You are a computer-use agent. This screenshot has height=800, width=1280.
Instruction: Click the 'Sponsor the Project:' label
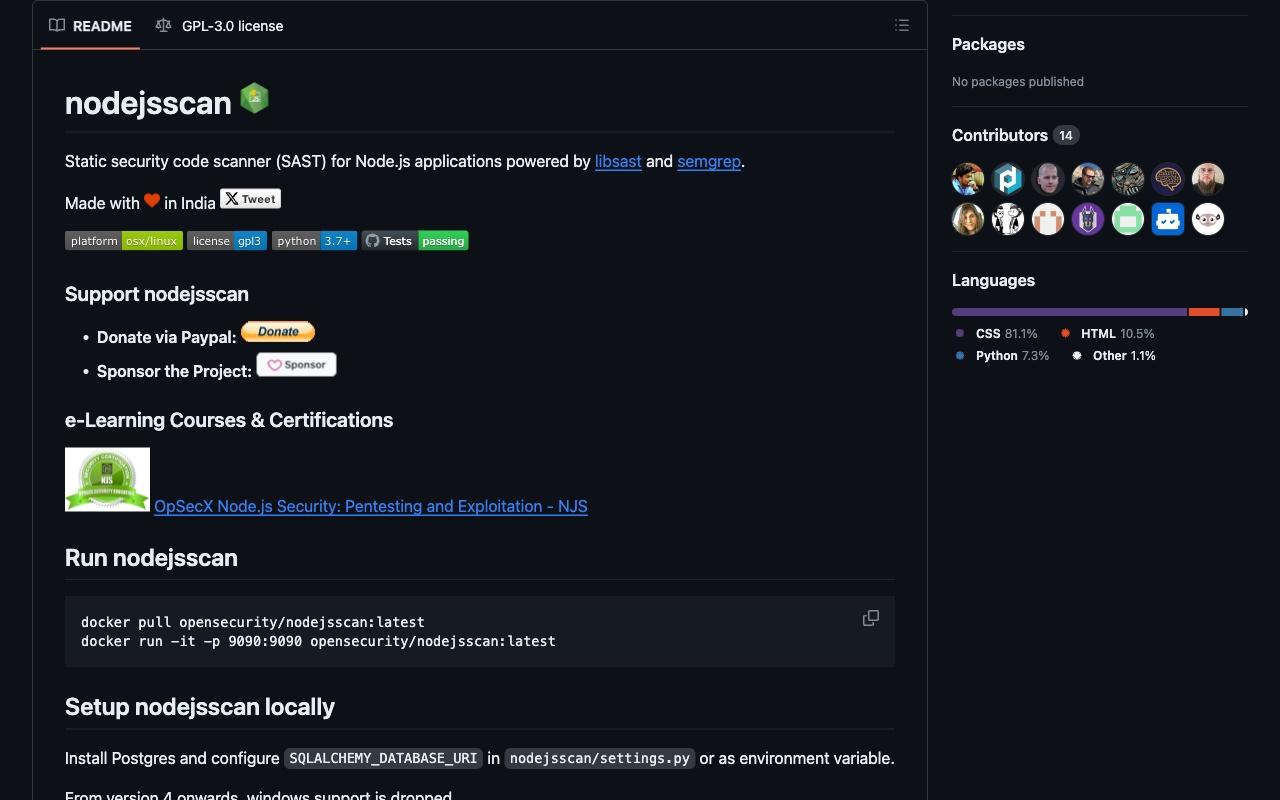tap(174, 371)
